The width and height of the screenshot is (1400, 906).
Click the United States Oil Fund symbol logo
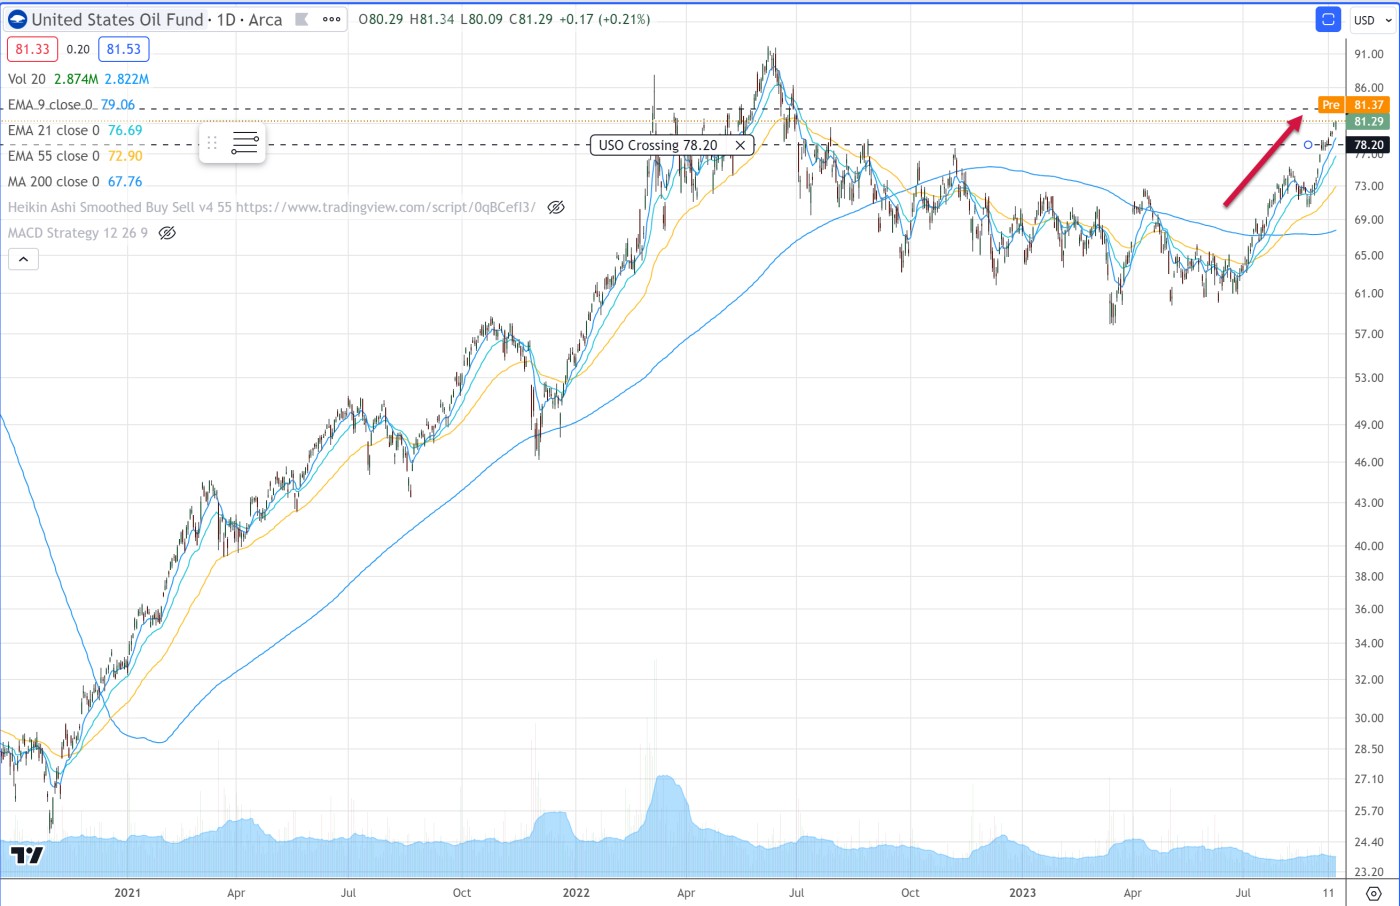17,19
